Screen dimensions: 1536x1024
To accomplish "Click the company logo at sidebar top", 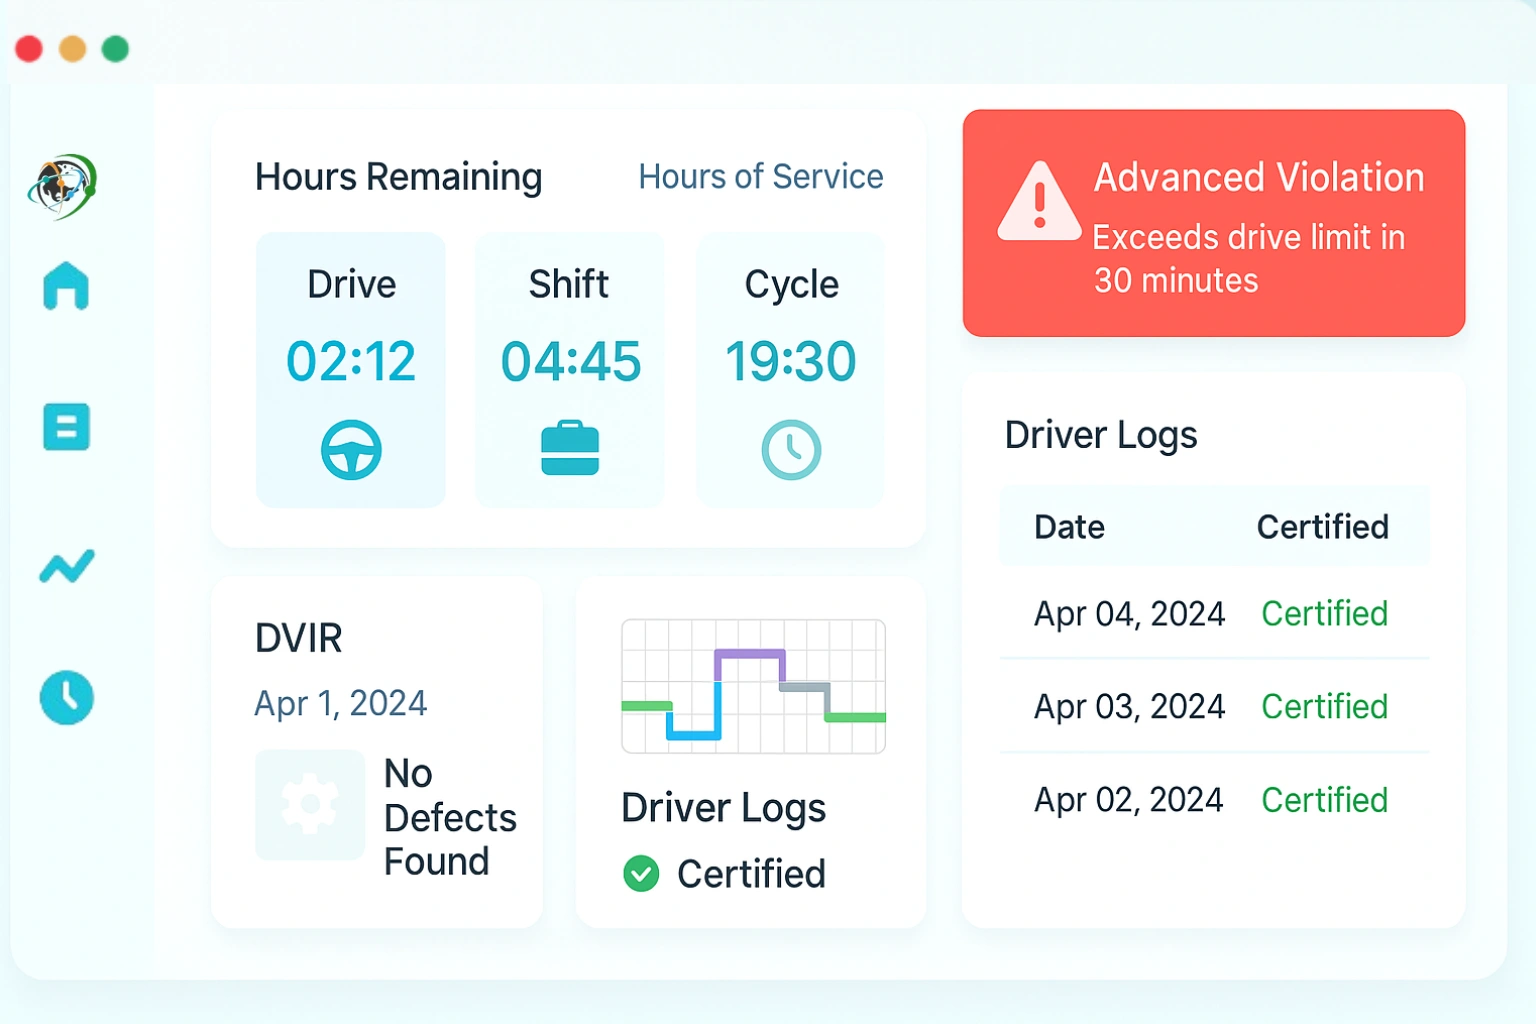I will [64, 188].
